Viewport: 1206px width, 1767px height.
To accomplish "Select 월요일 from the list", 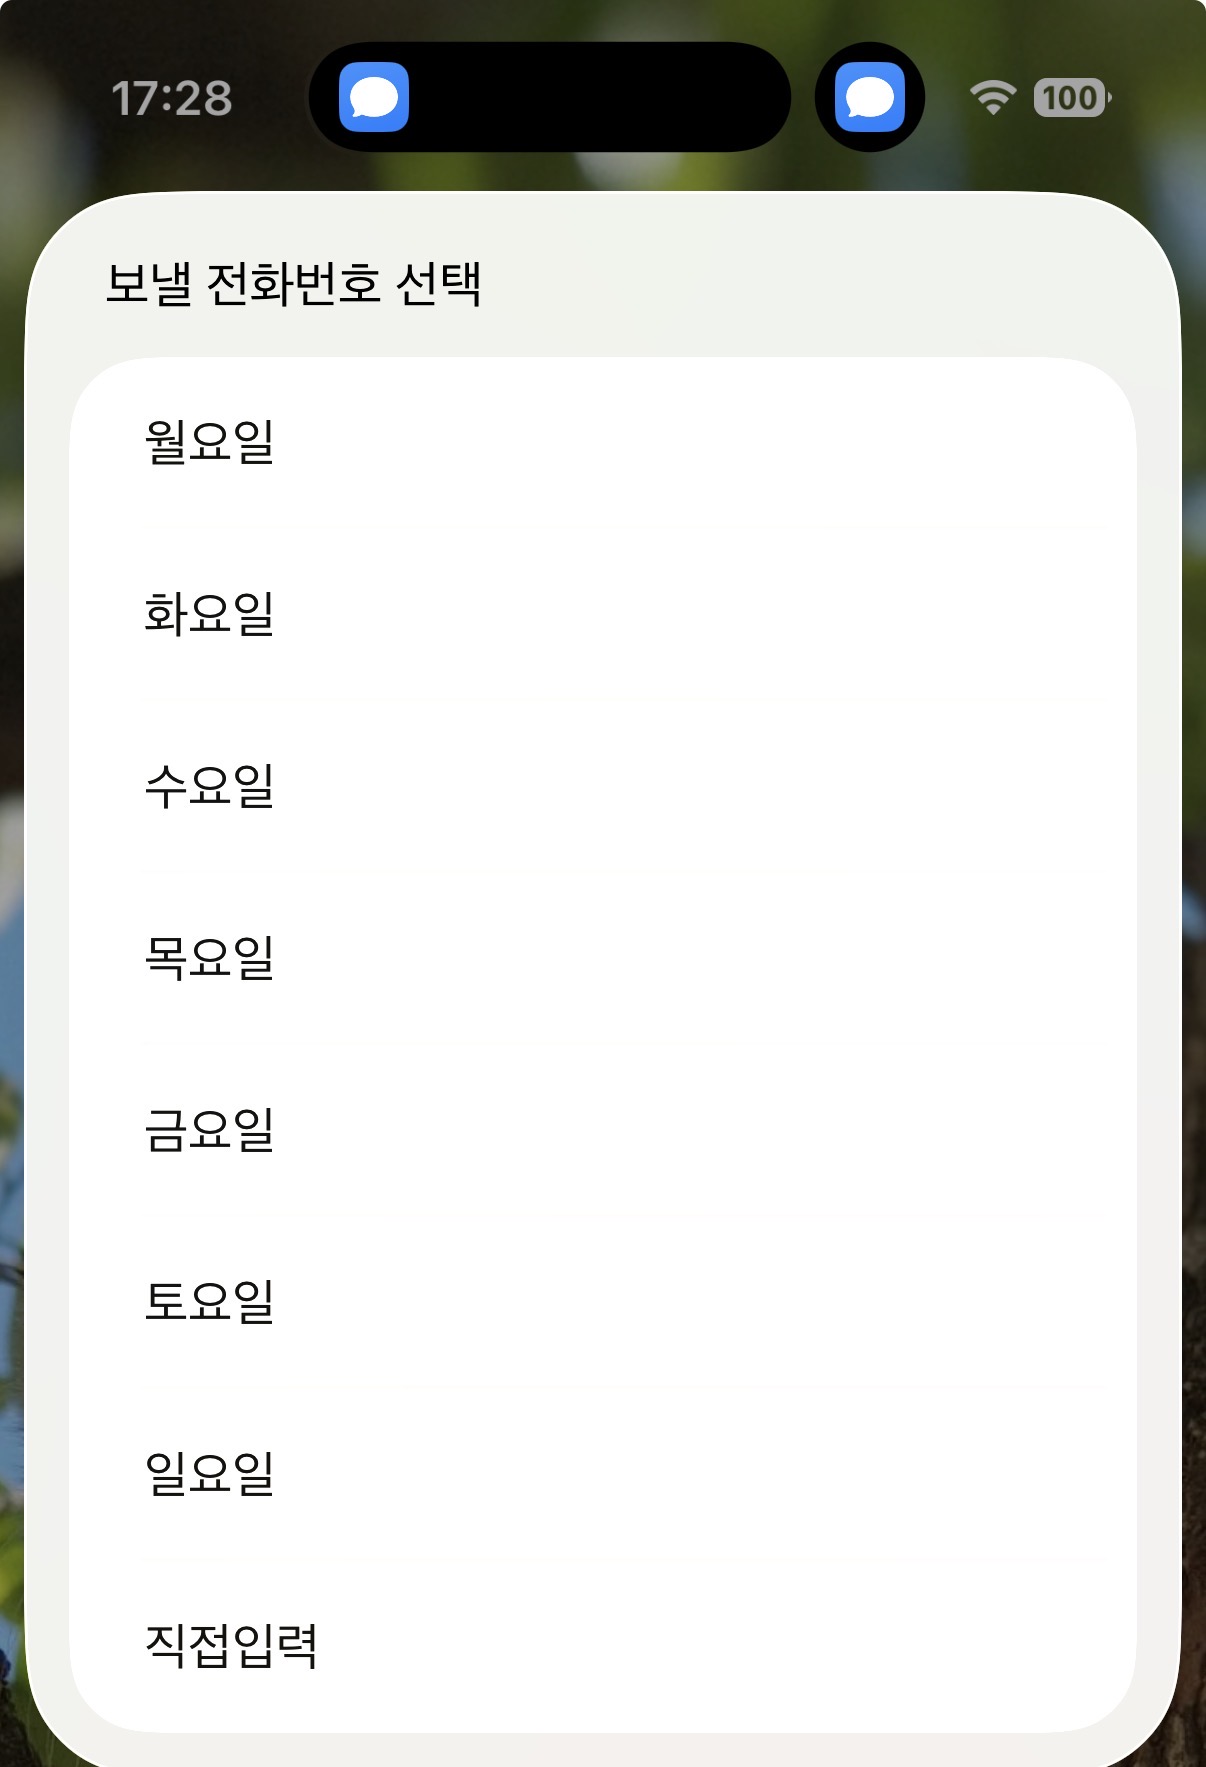I will point(603,443).
